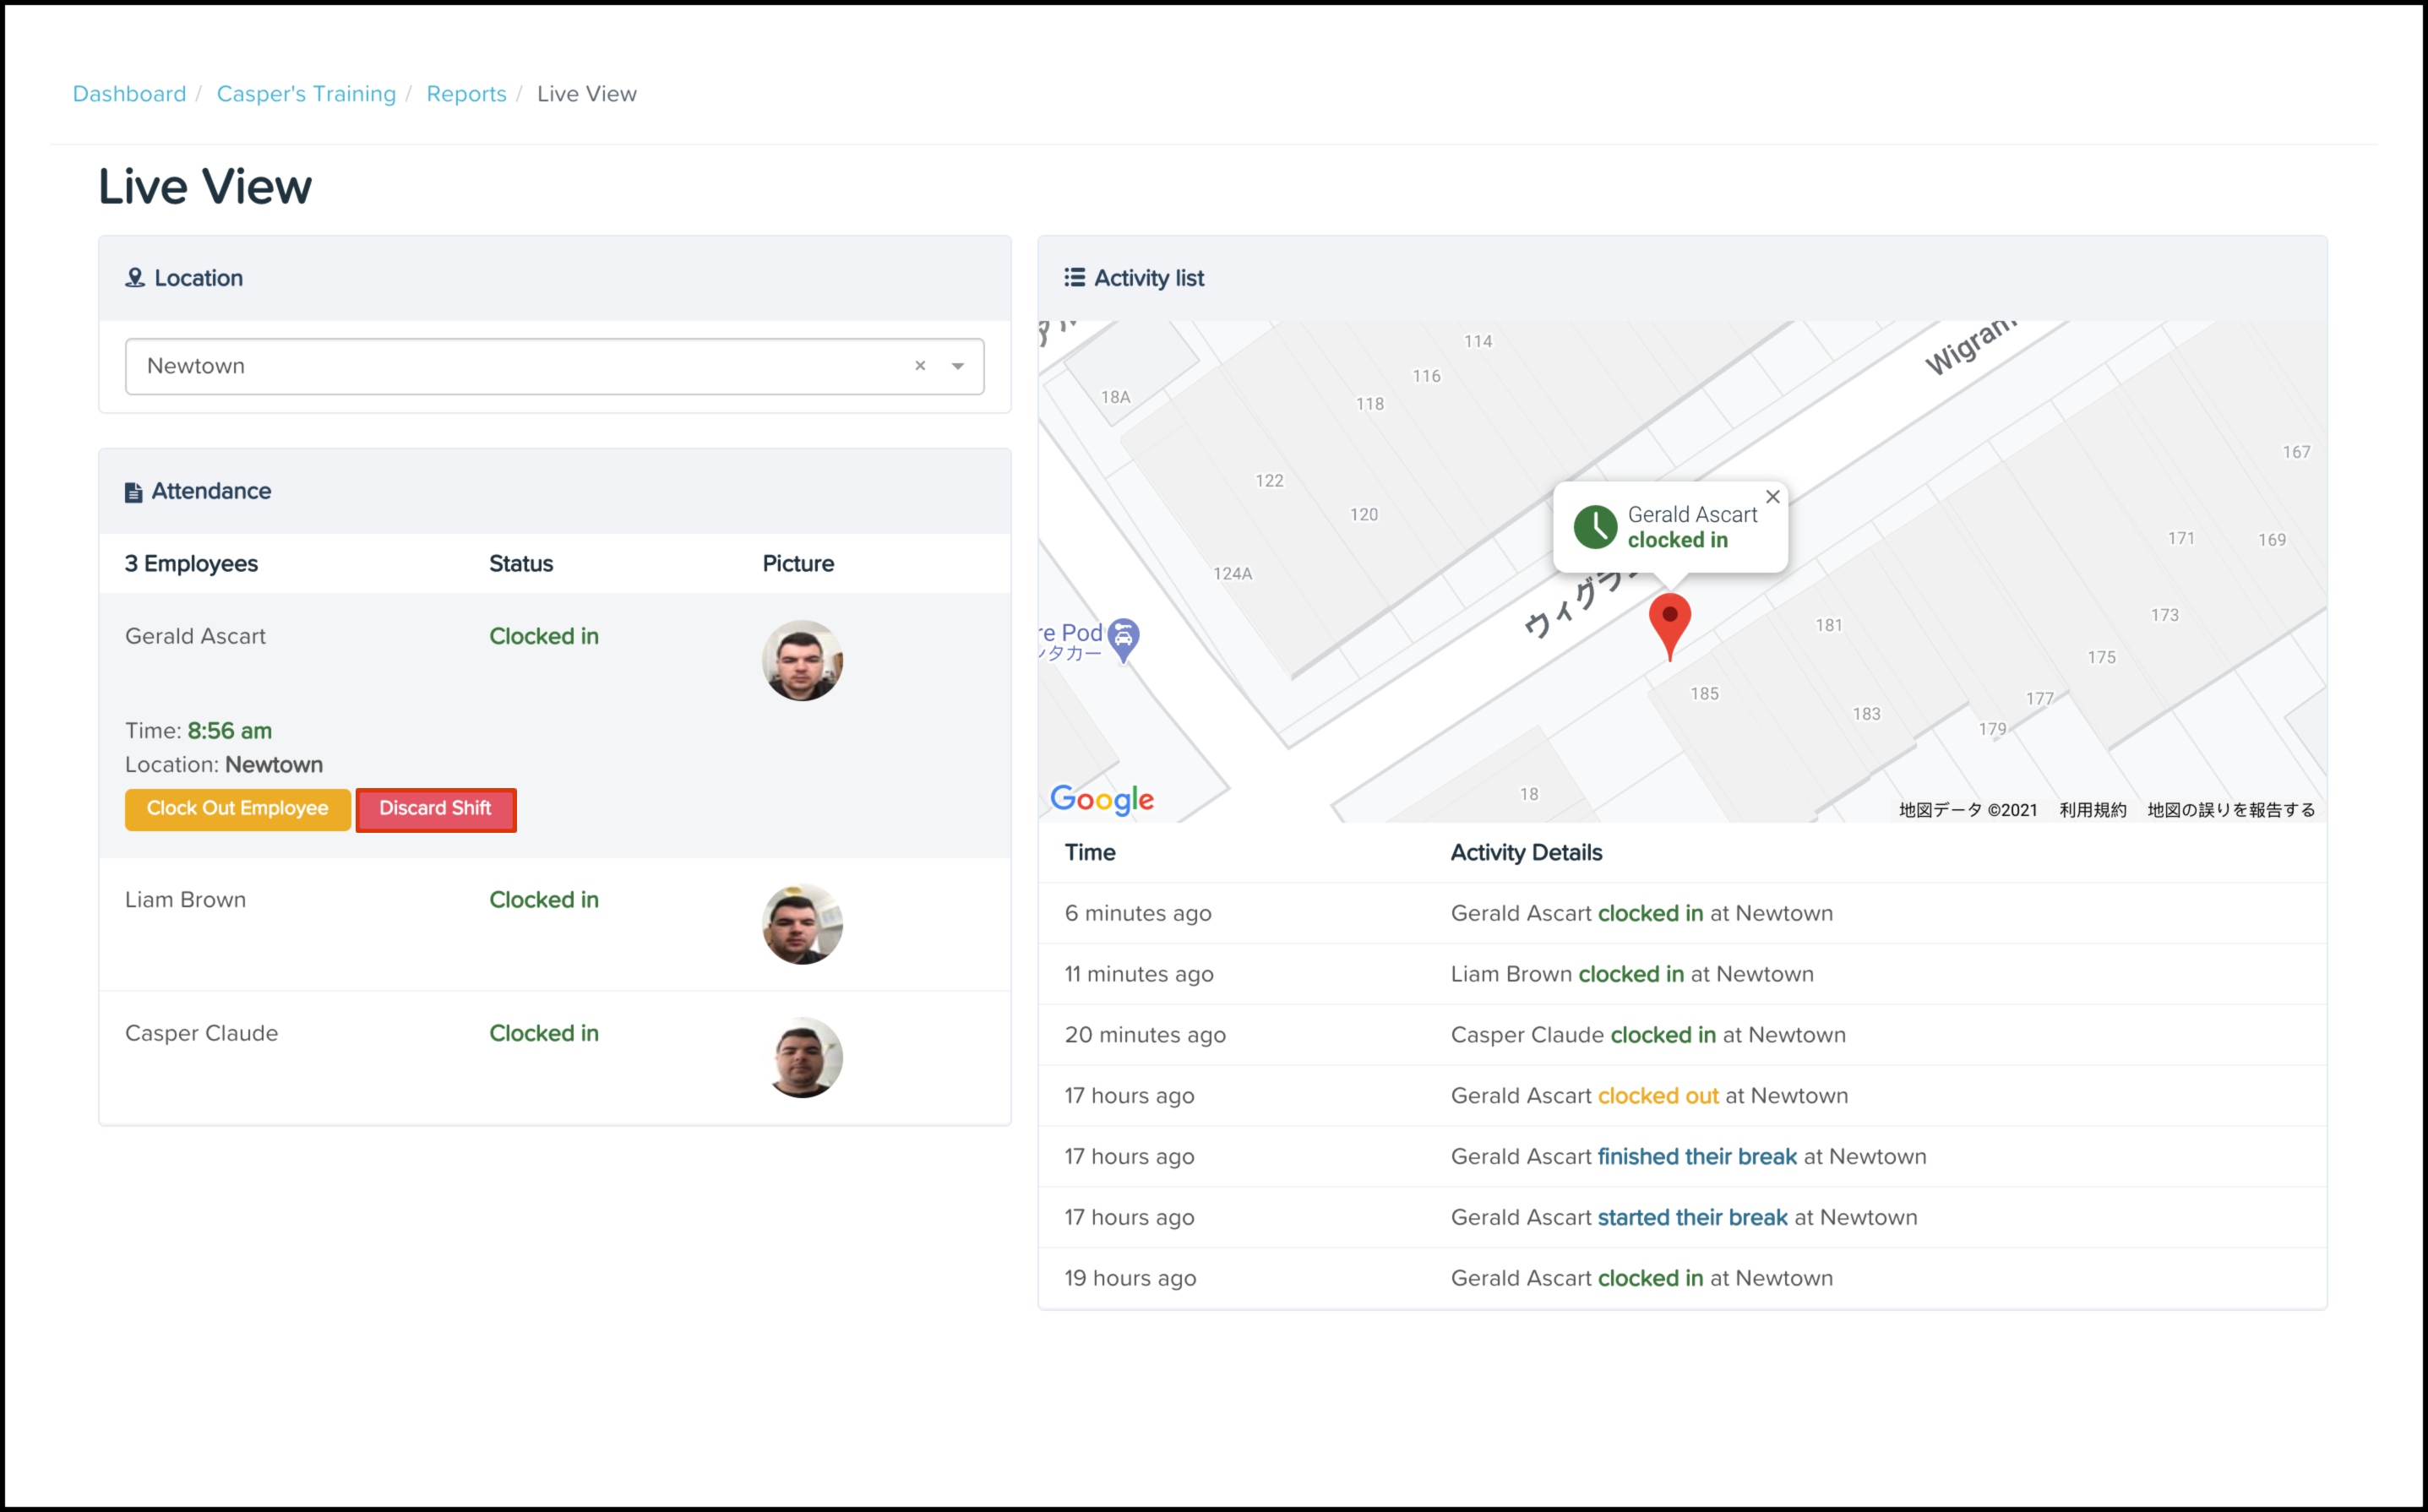Open Gerald Ascart's profile picture
This screenshot has width=2428, height=1512.
point(802,660)
